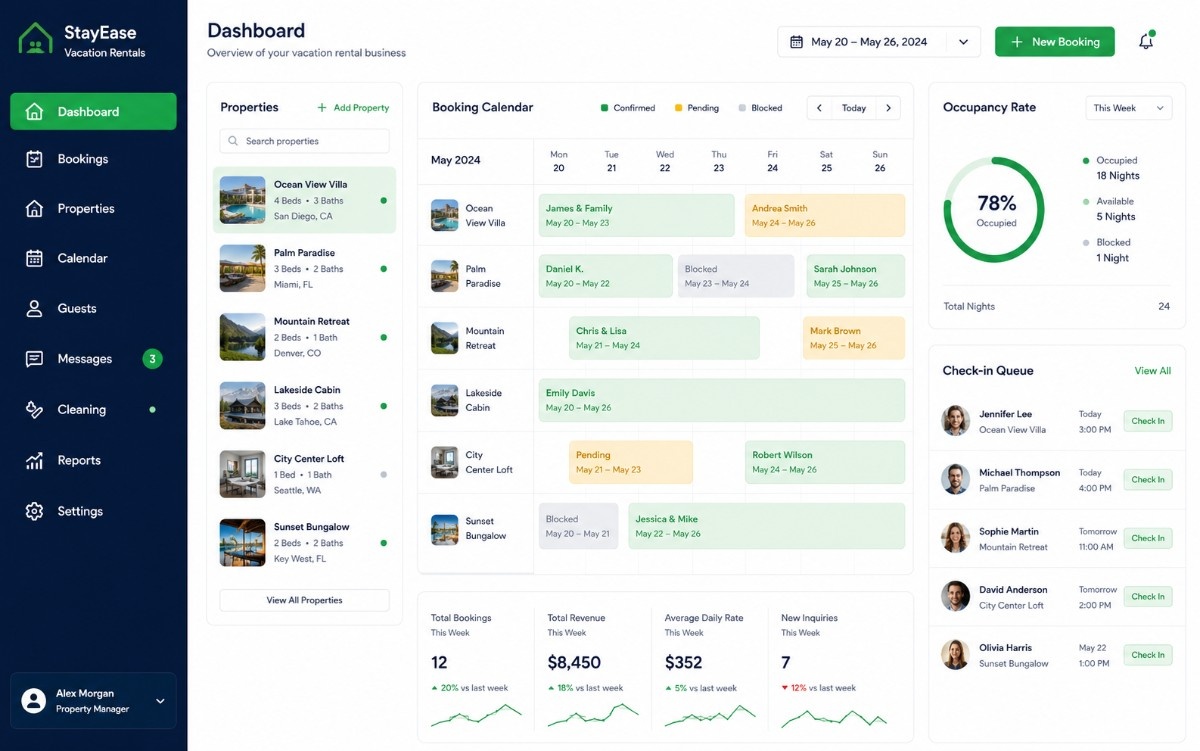Click Sophie Martin's guest avatar
Image resolution: width=1200 pixels, height=751 pixels.
956,538
